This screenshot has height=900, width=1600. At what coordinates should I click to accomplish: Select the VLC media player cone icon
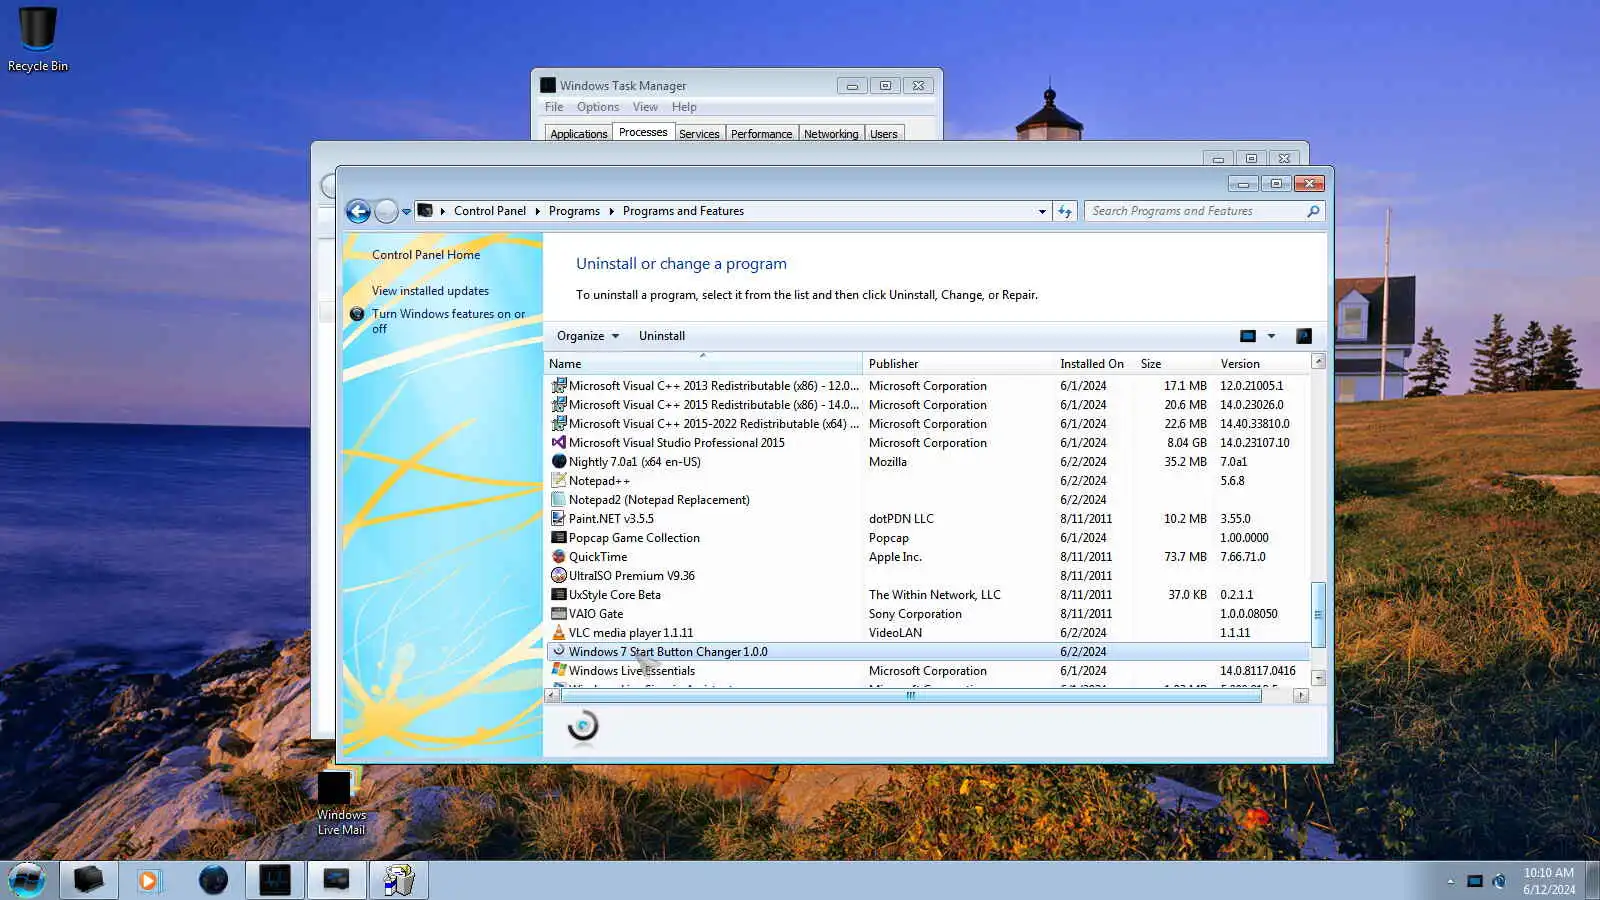click(559, 633)
